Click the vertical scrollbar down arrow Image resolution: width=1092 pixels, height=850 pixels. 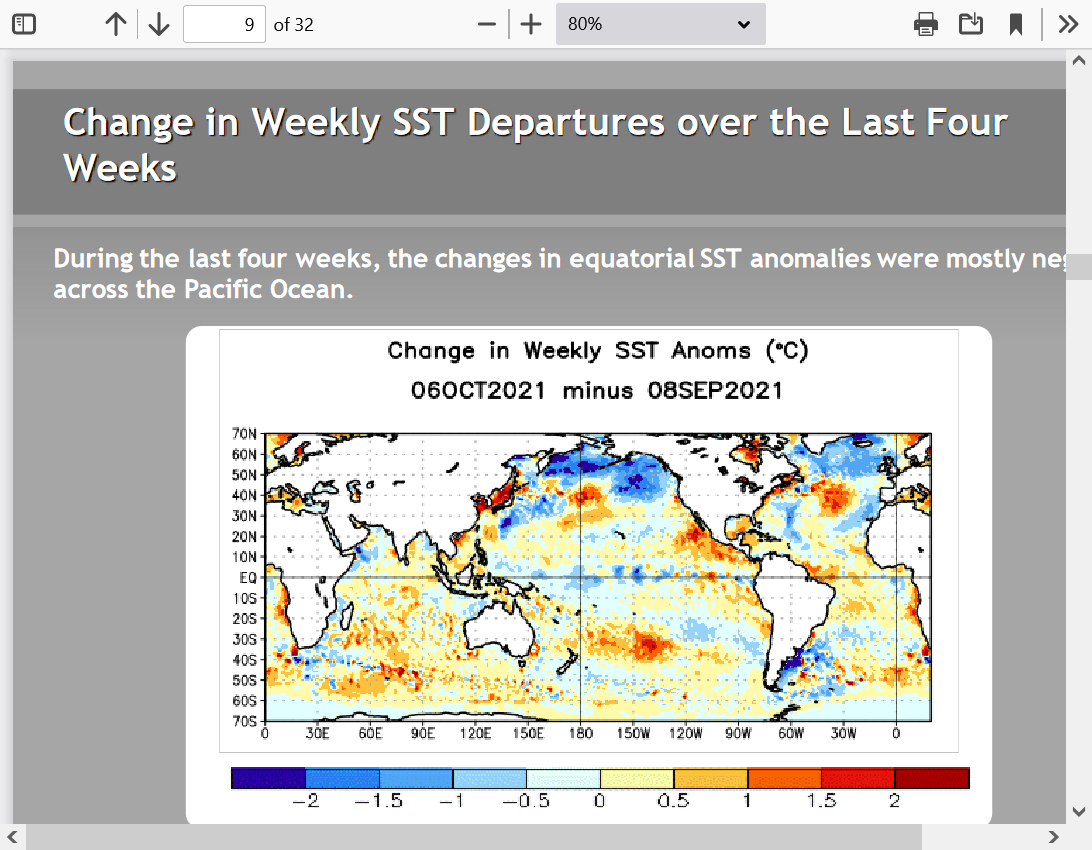pos(1078,811)
